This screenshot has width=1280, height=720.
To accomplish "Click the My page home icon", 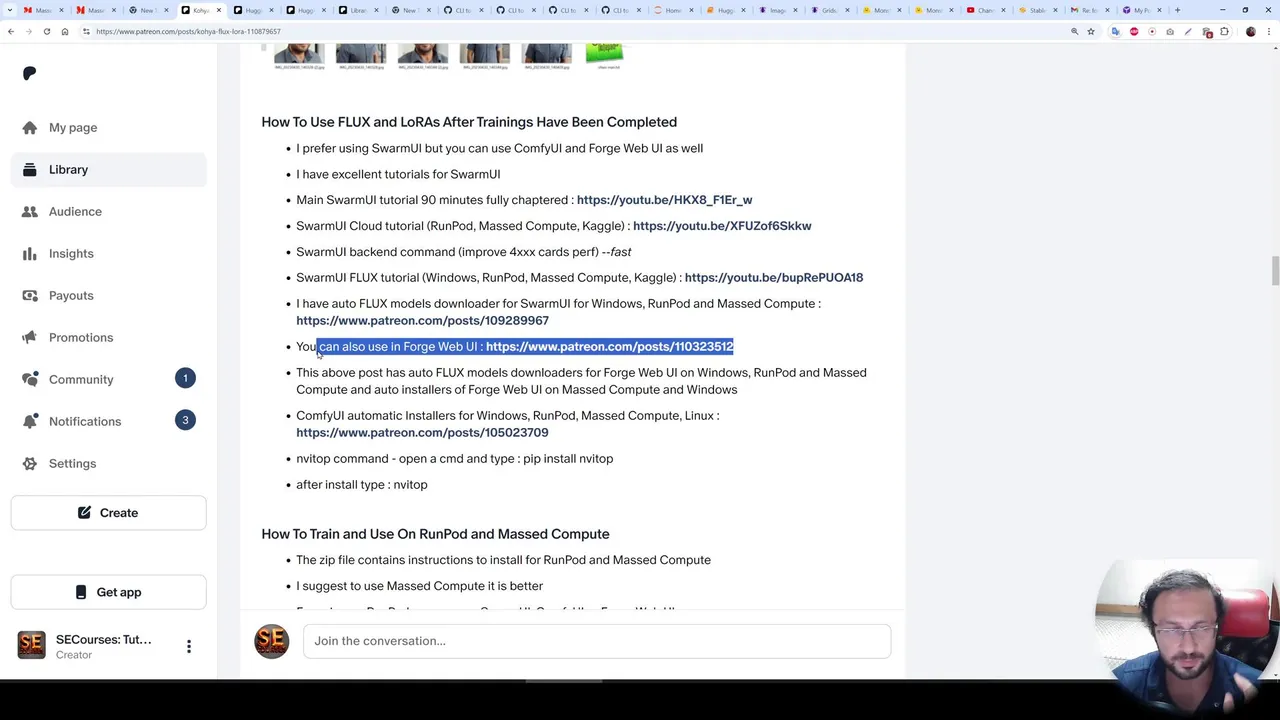I will 30,128.
